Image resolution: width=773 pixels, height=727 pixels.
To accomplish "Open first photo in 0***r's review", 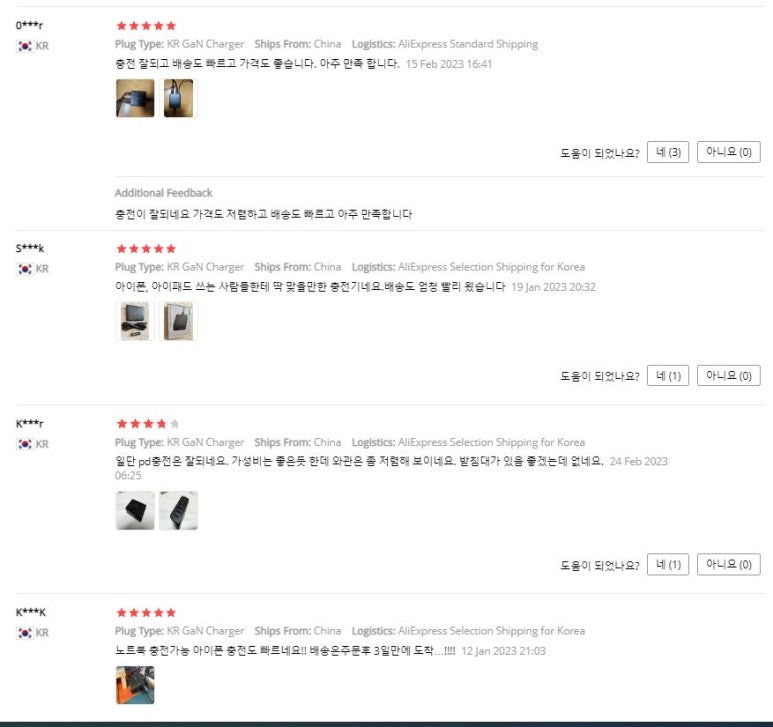I will 135,98.
